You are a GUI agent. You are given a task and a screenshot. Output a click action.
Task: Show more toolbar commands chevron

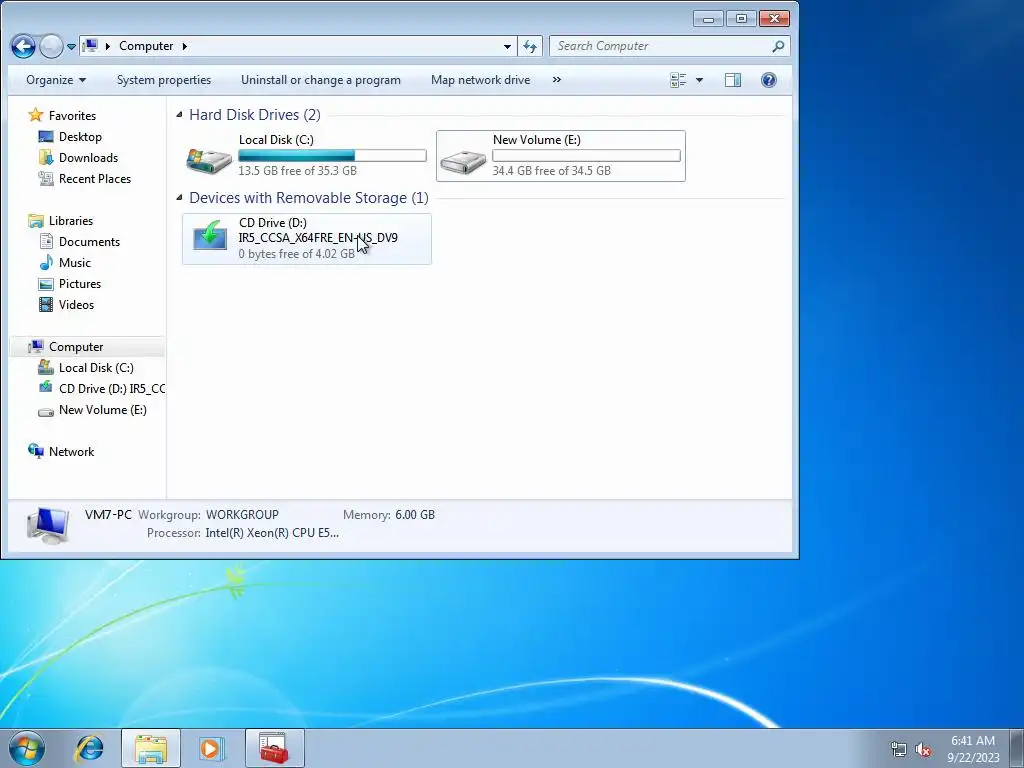[x=556, y=80]
